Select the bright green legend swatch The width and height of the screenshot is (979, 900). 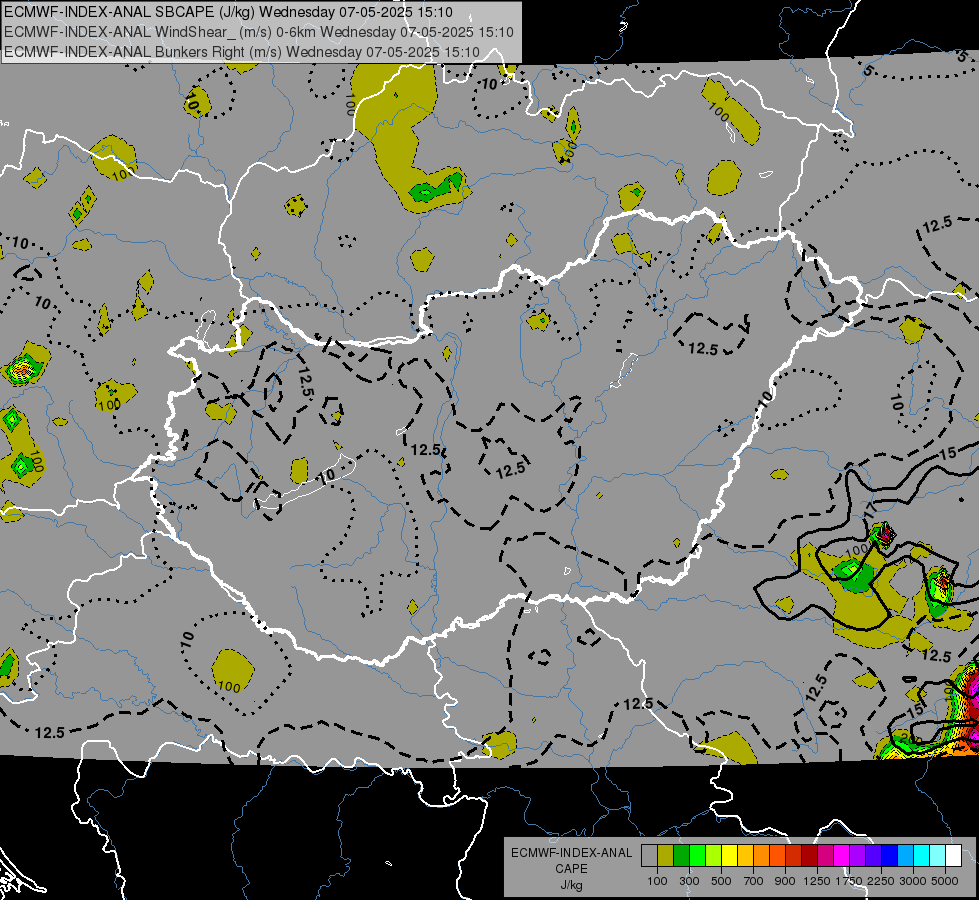(697, 856)
